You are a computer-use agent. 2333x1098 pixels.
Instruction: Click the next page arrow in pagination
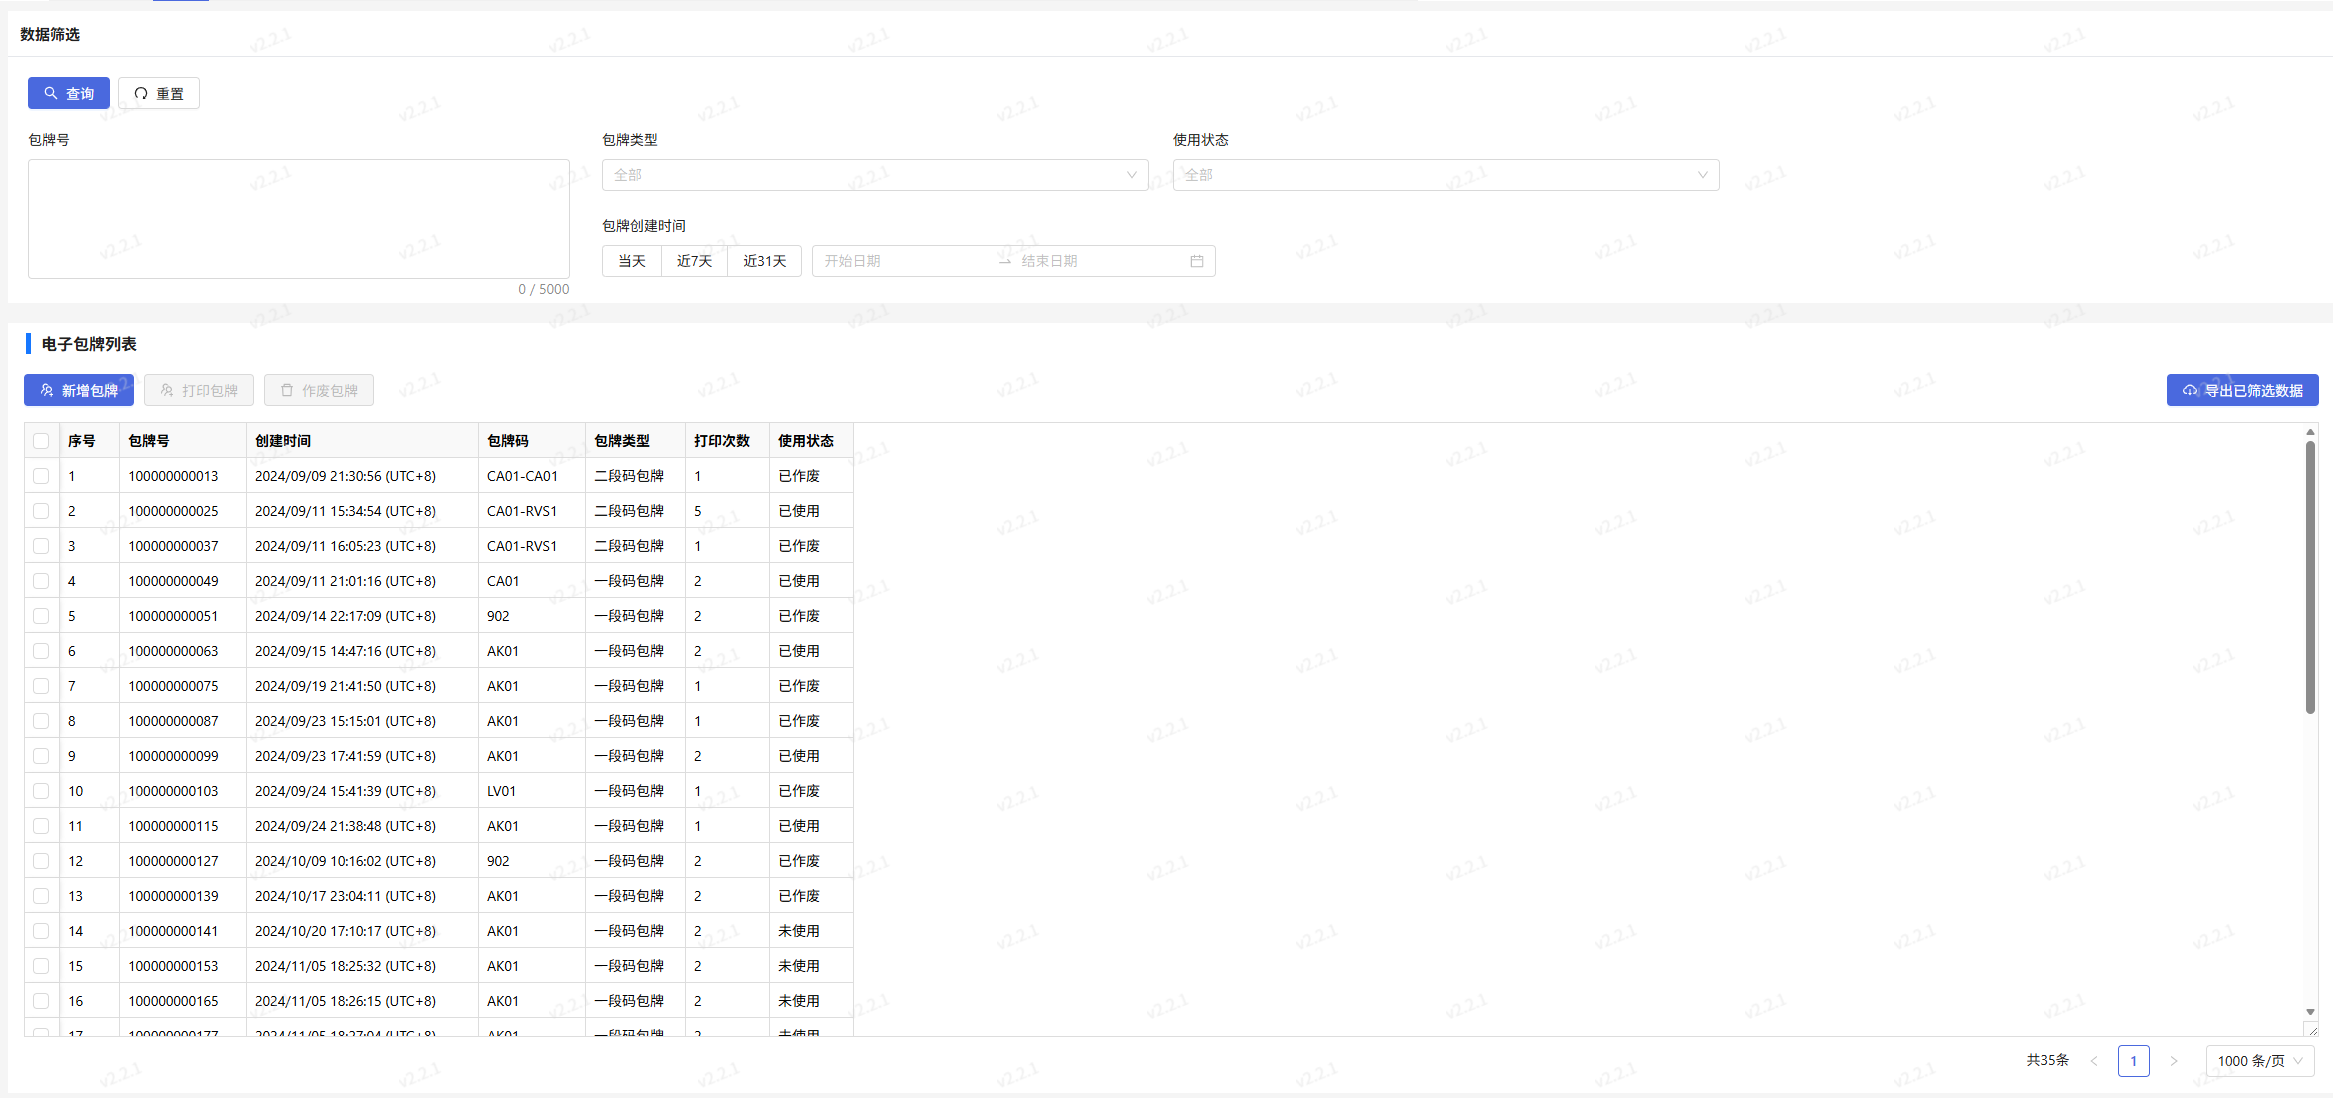2173,1061
